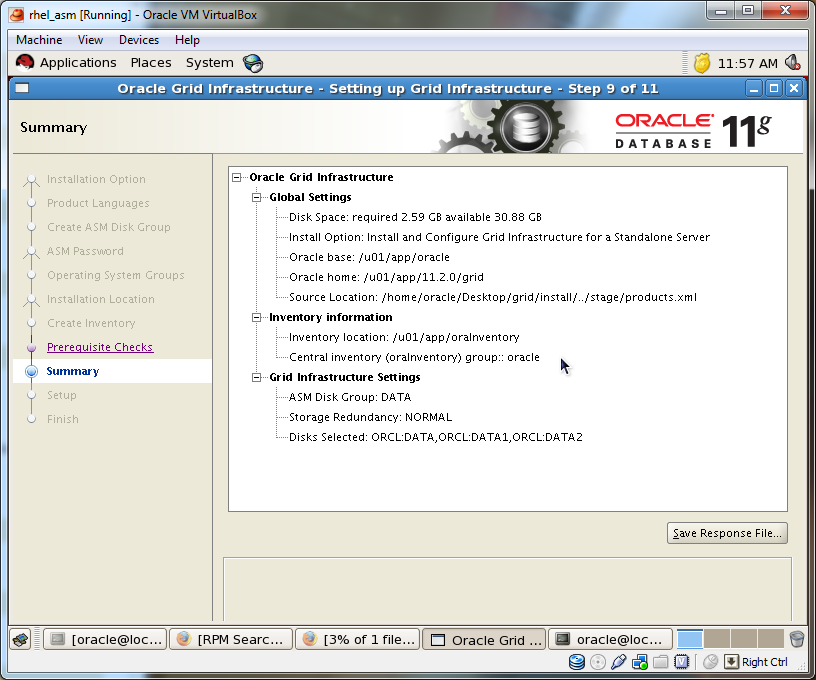Select the Oracle base: /u01/app/oracle row
This screenshot has width=816, height=680.
tap(369, 257)
